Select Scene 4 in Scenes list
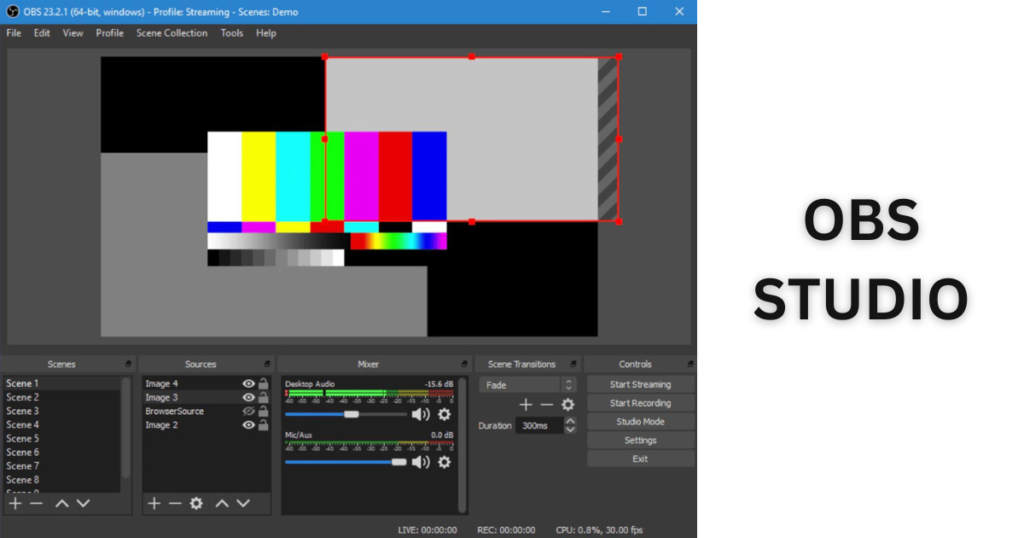This screenshot has width=1024, height=538. pos(62,425)
